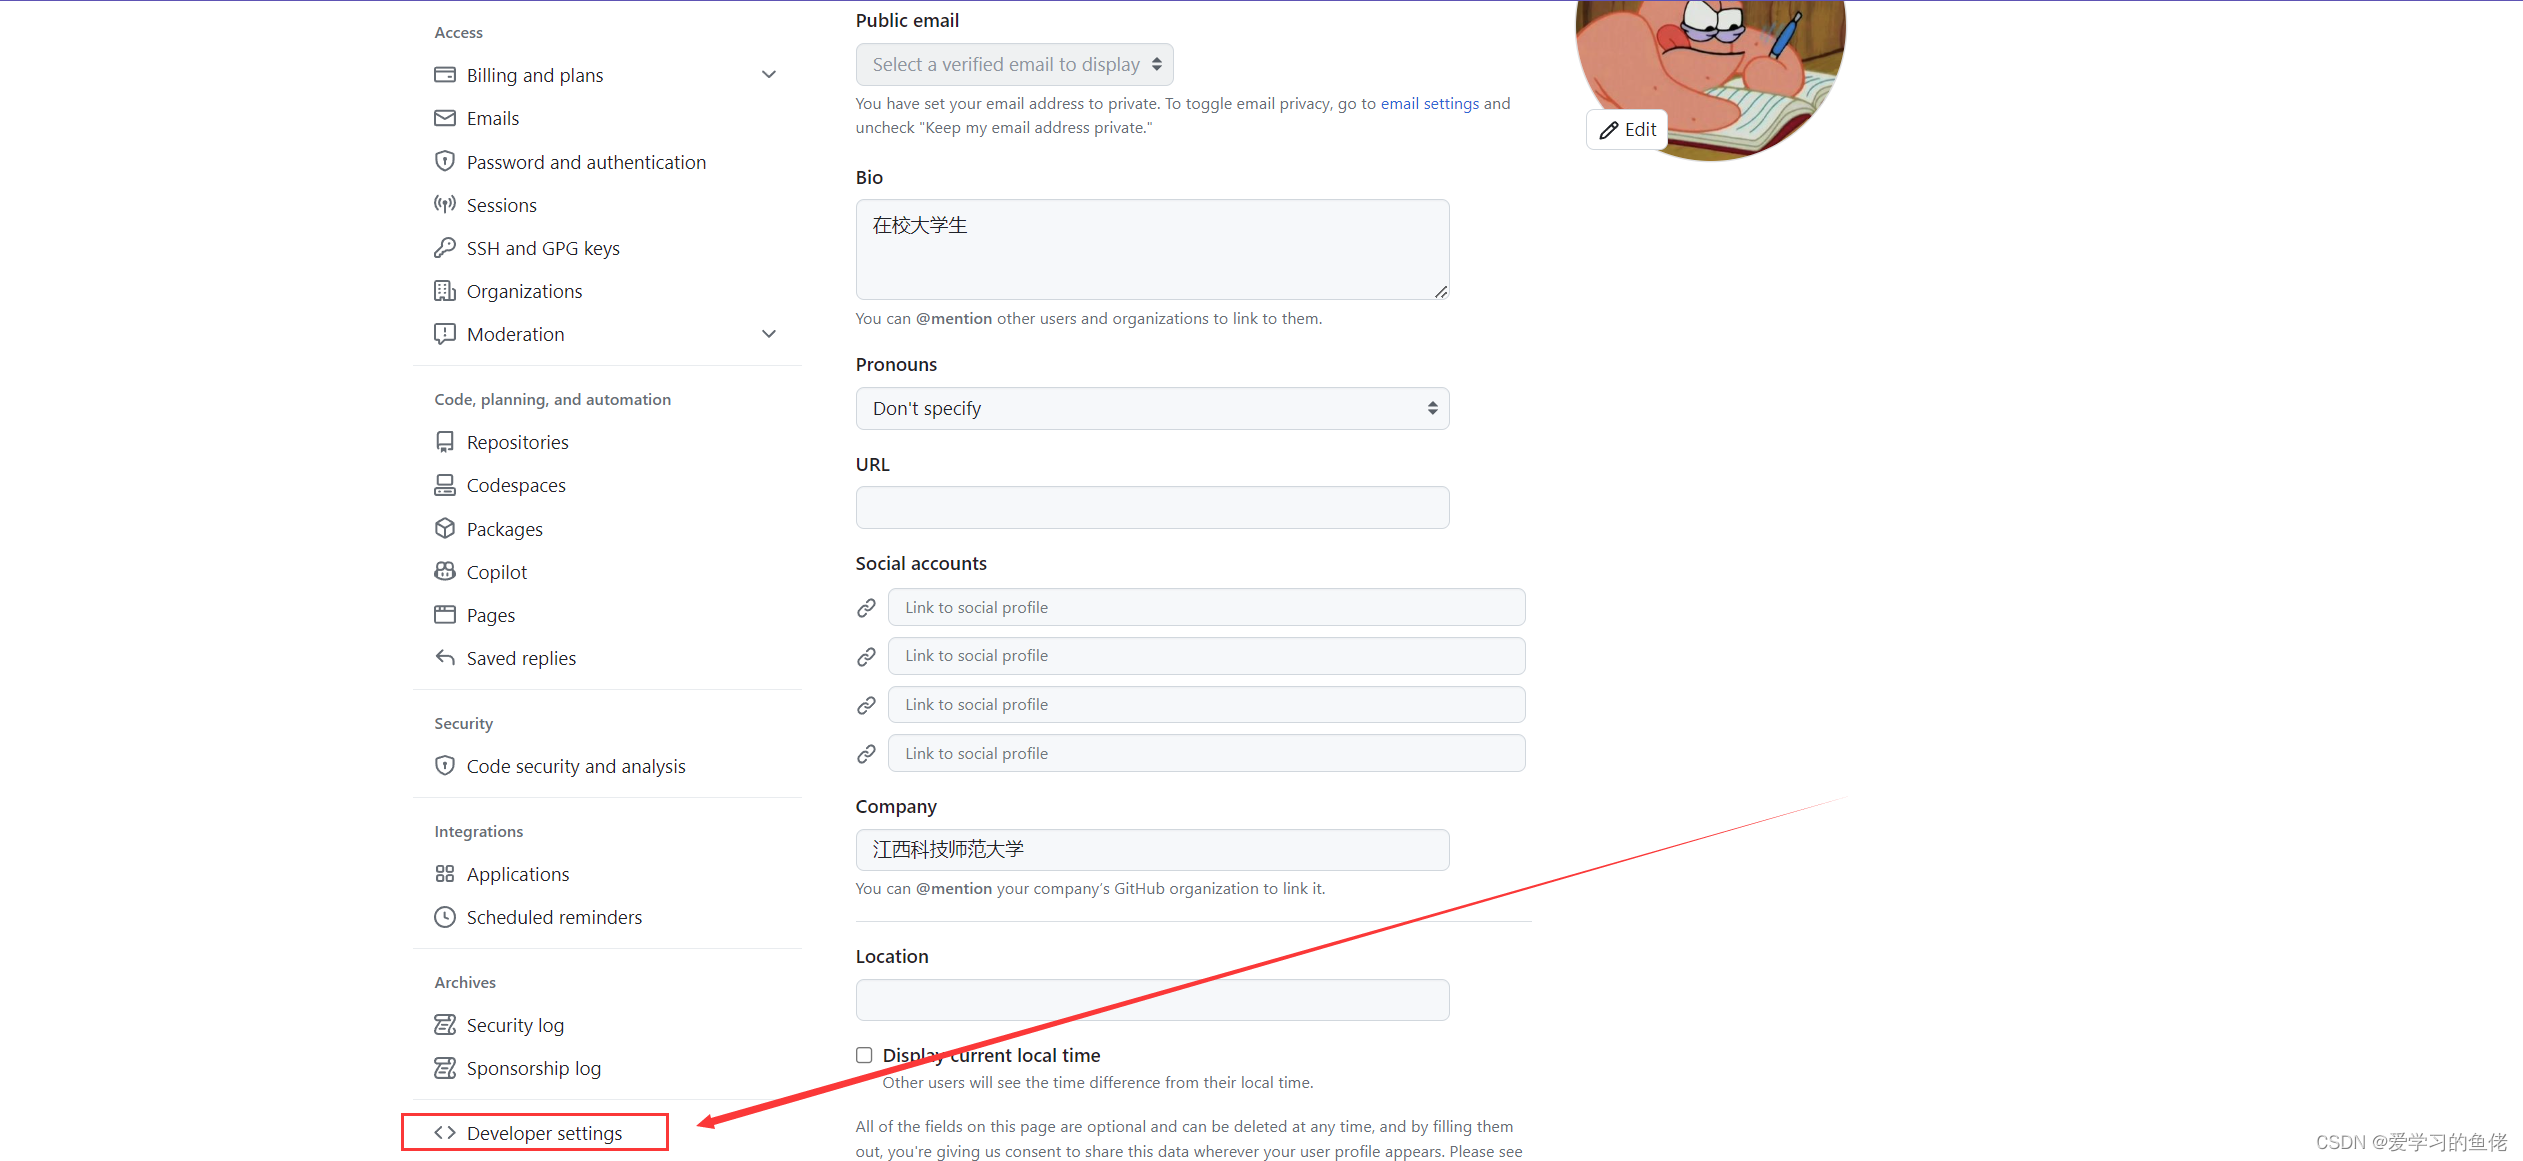The image size is (2523, 1161).
Task: Click the Repositories icon in sidebar
Action: pyautogui.click(x=446, y=441)
